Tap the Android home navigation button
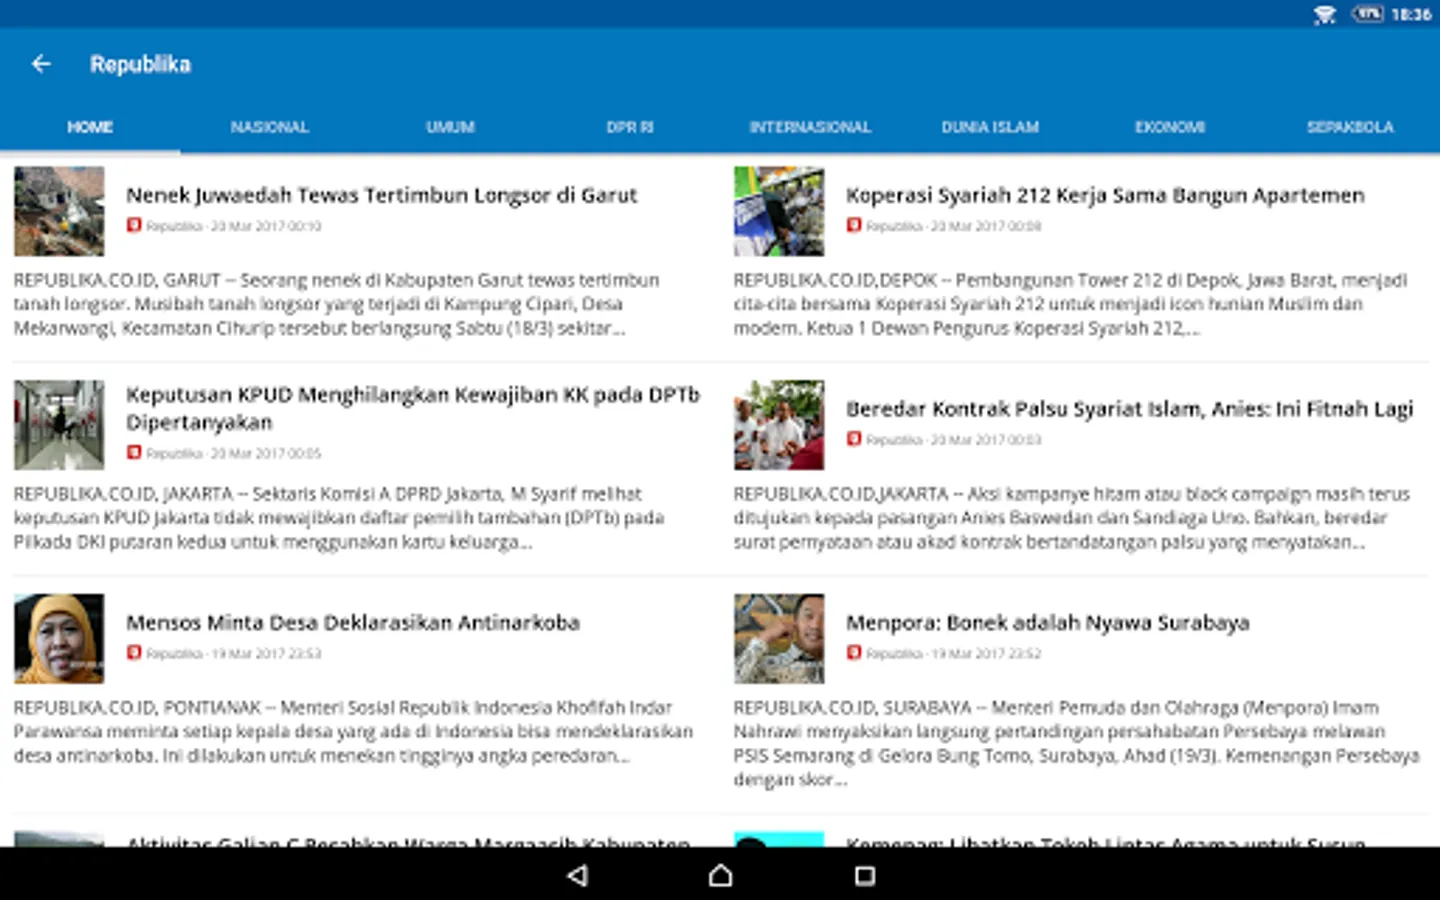The width and height of the screenshot is (1440, 900). (720, 876)
